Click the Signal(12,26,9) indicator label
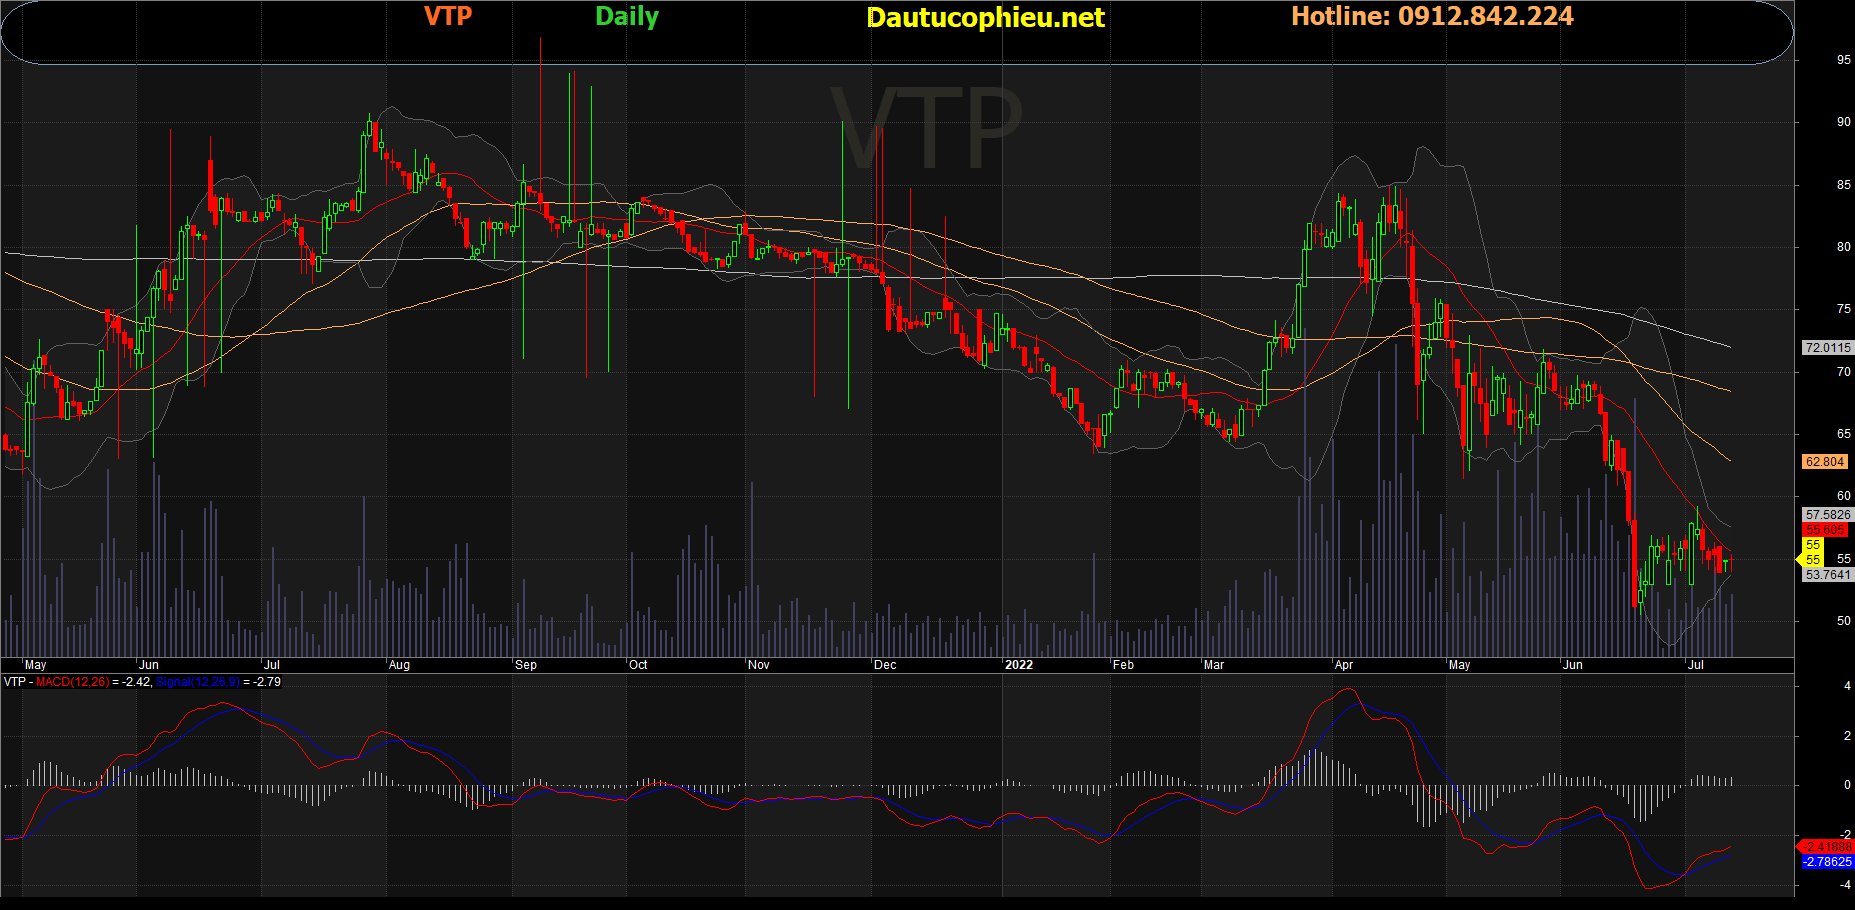The image size is (1855, 910). (198, 682)
